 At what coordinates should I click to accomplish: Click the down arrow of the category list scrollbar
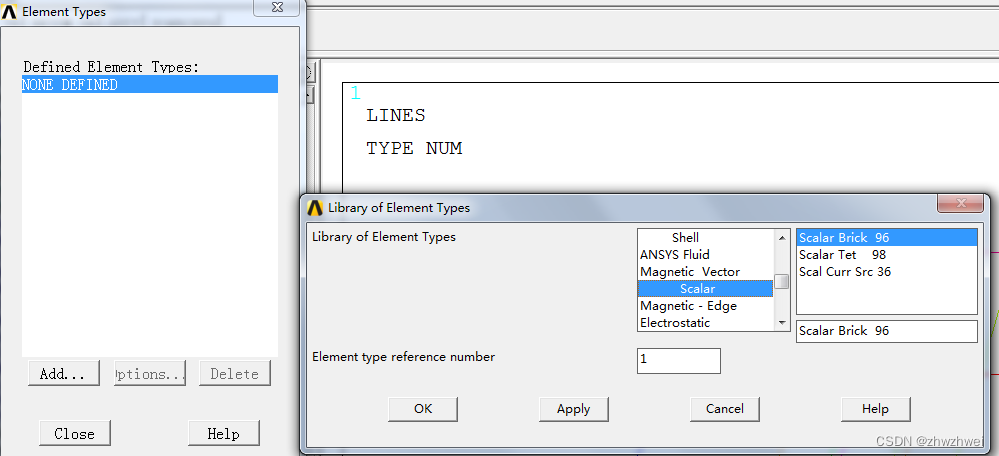pyautogui.click(x=782, y=323)
